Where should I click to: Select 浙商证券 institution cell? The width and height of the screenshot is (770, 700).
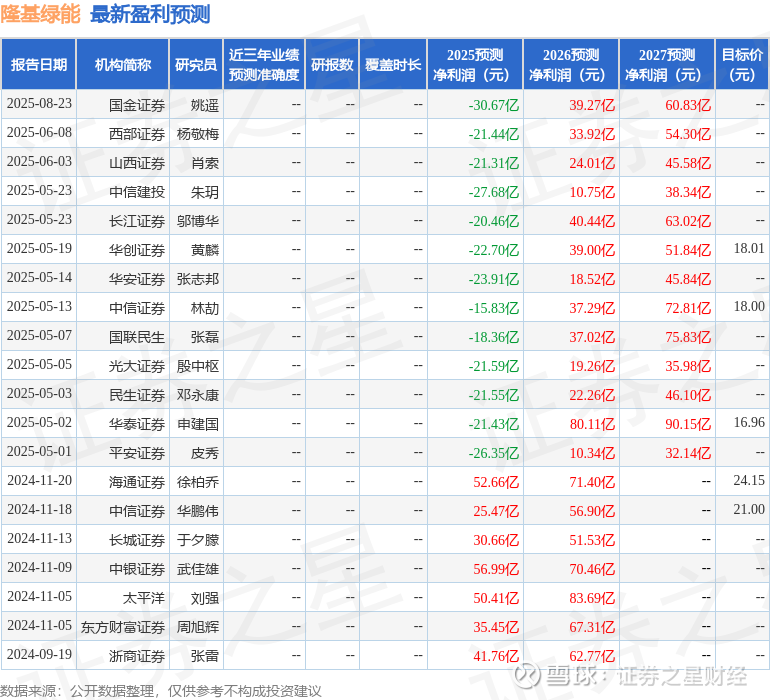click(x=137, y=656)
